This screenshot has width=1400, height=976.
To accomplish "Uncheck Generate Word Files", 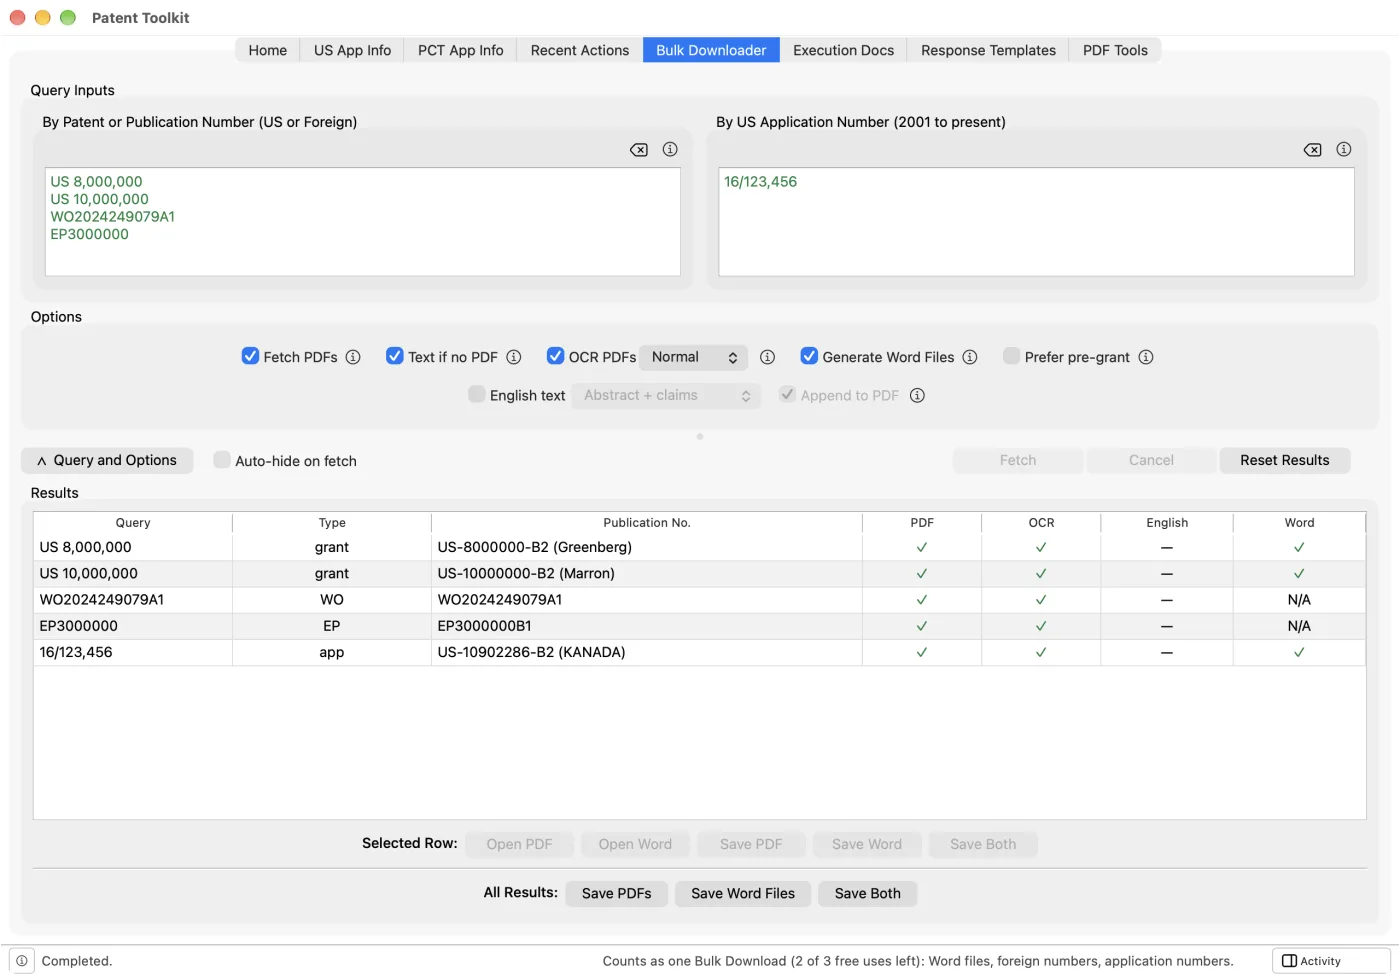I will (x=810, y=356).
